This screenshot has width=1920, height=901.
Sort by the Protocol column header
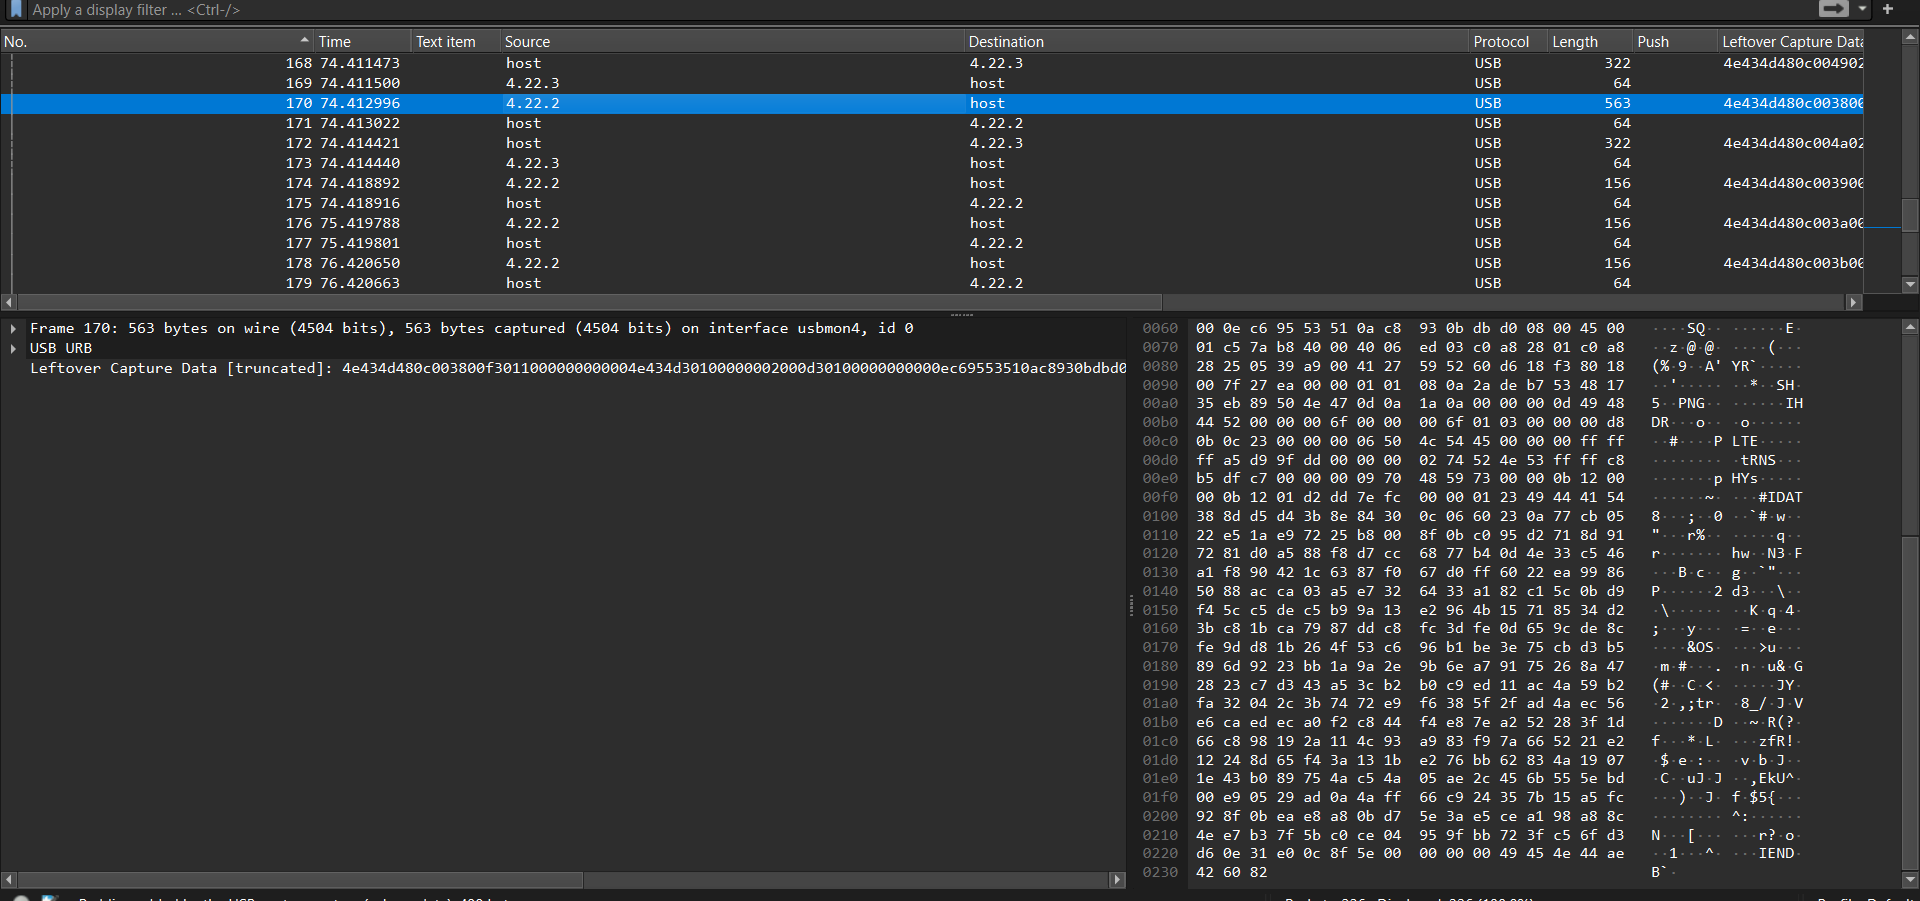pos(1508,41)
